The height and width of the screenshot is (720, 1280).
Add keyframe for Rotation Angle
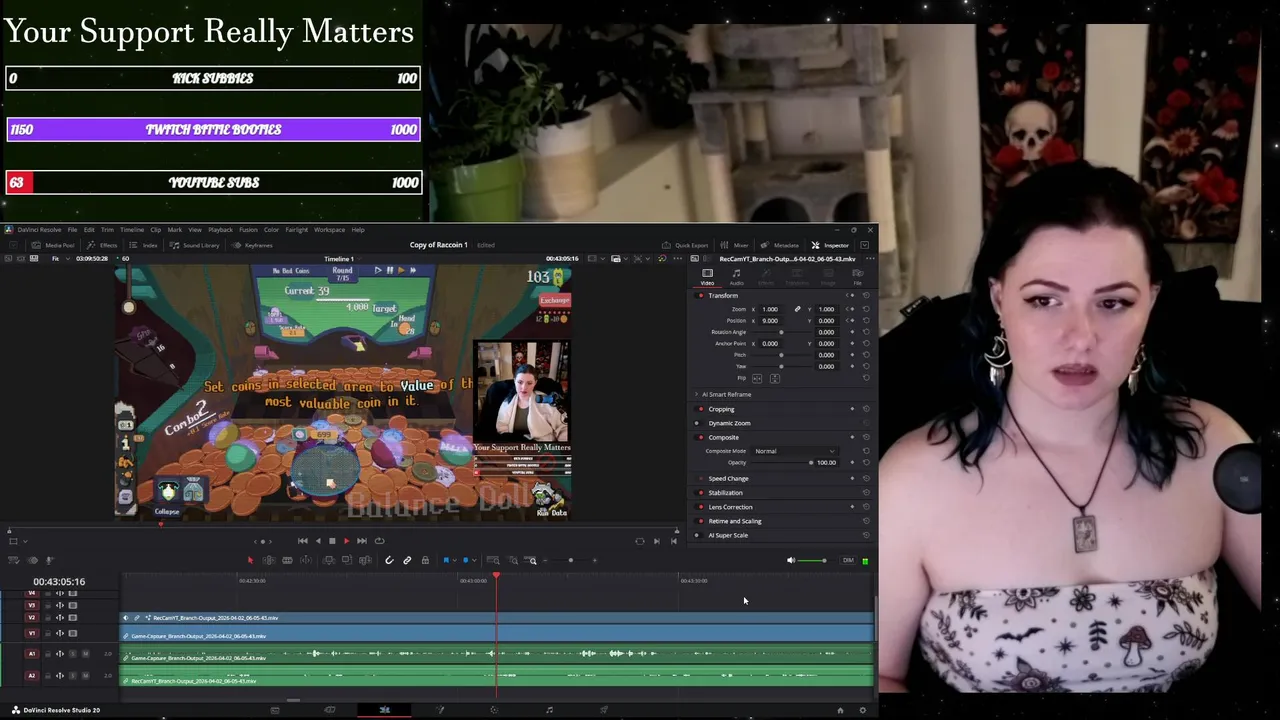click(x=853, y=332)
